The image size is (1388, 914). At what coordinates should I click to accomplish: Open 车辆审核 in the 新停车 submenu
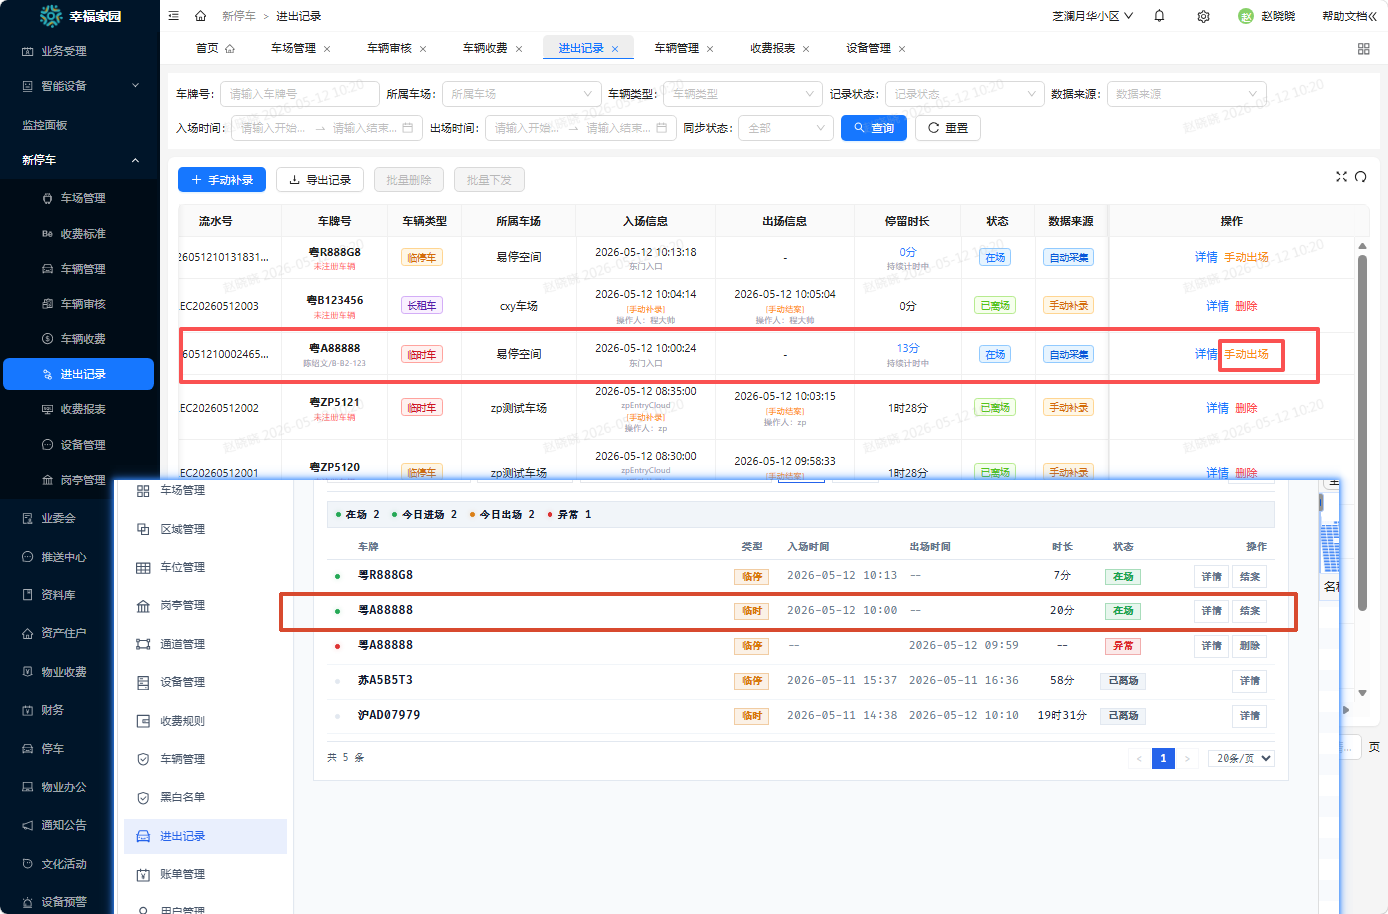83,304
